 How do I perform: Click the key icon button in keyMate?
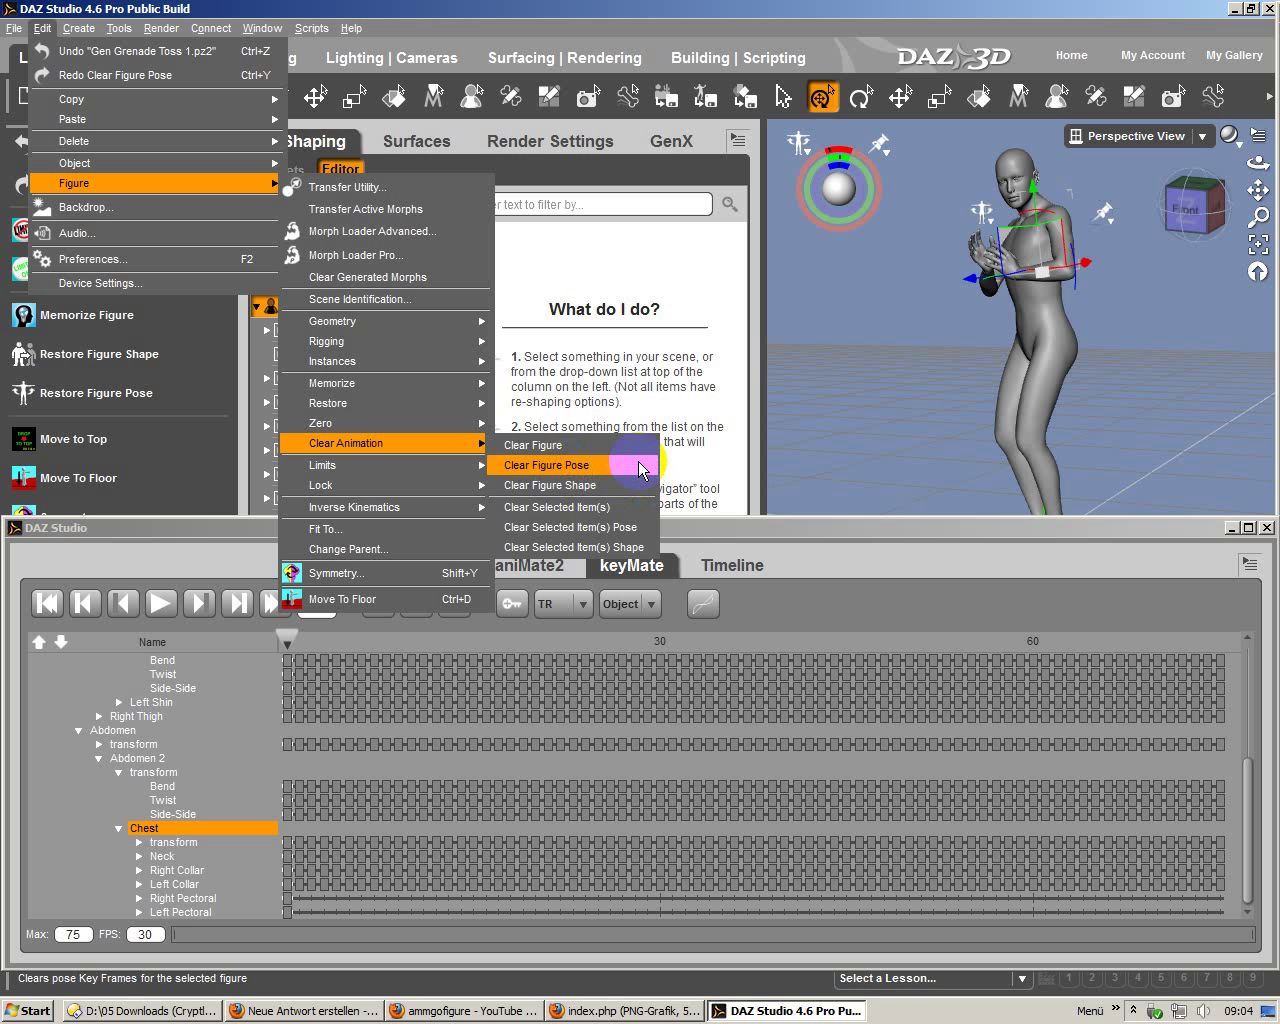click(511, 604)
